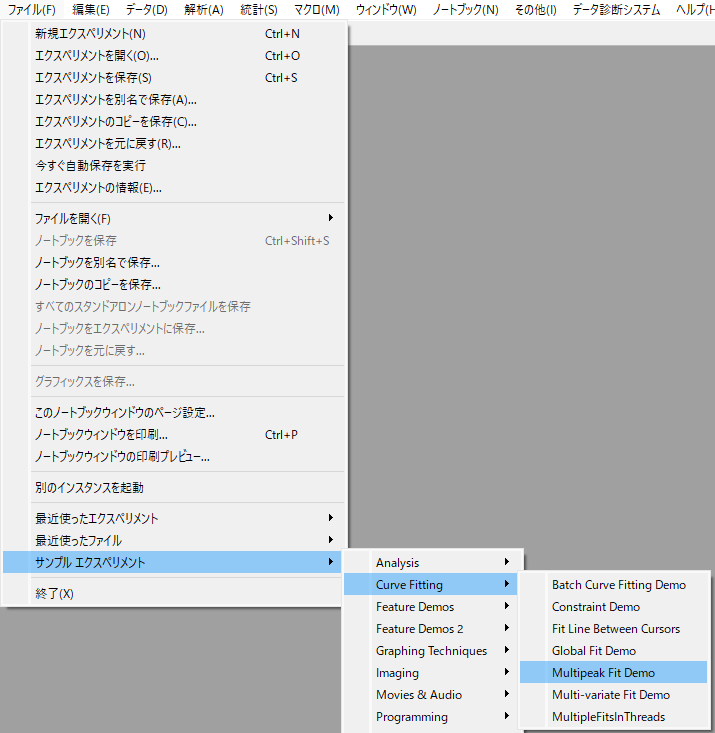The height and width of the screenshot is (733, 715).
Task: Expand the ファイルを開く(F) submenu
Action: pos(174,218)
